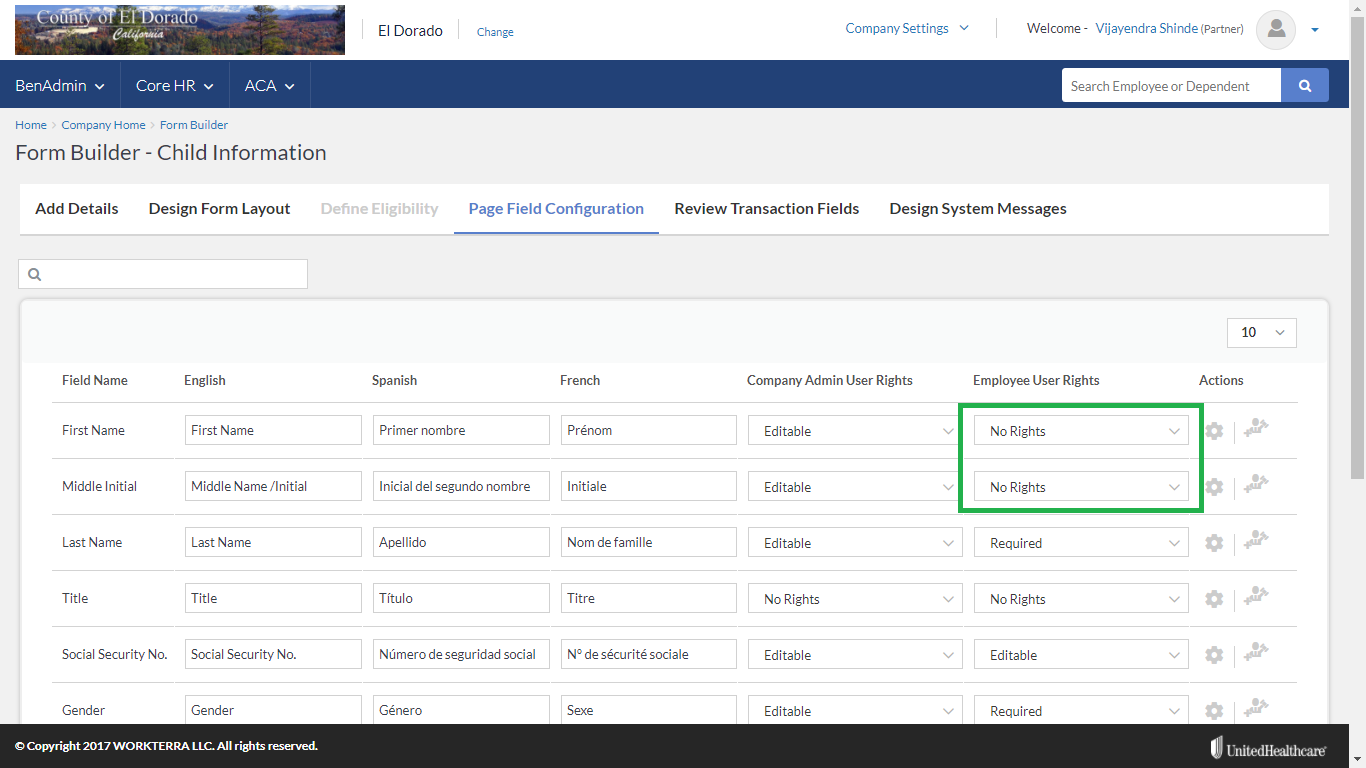Switch to the Design Form Layout tab
Screen dimensions: 1366x768
click(219, 208)
